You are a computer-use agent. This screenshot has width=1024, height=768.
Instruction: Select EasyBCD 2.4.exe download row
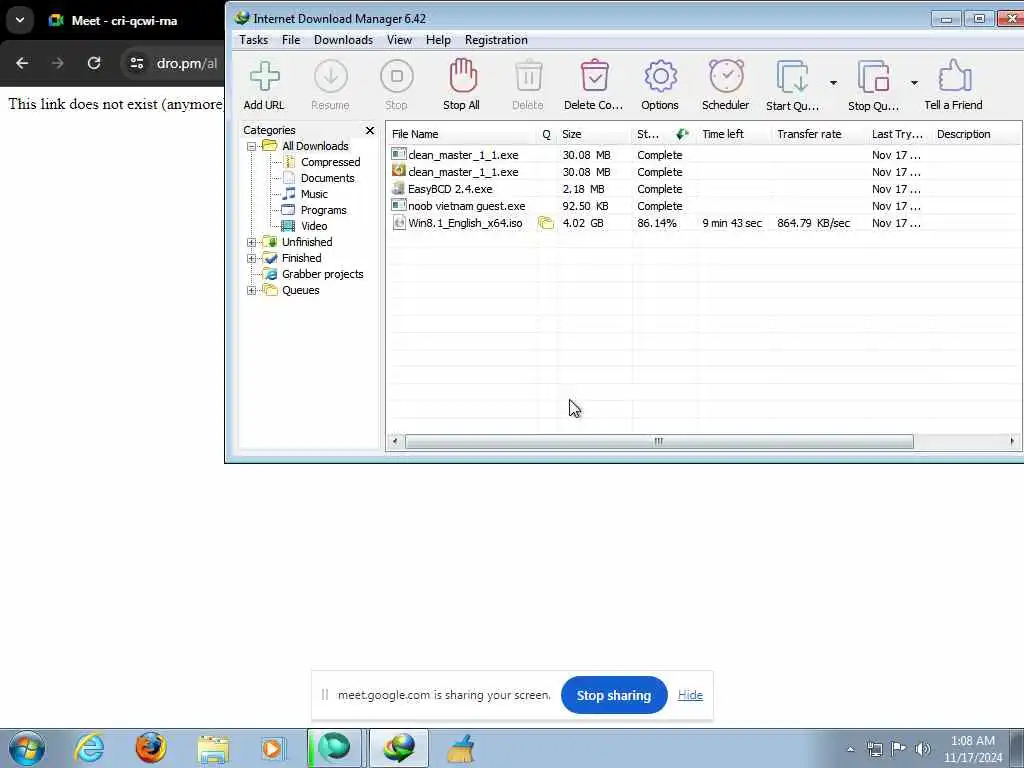point(704,189)
